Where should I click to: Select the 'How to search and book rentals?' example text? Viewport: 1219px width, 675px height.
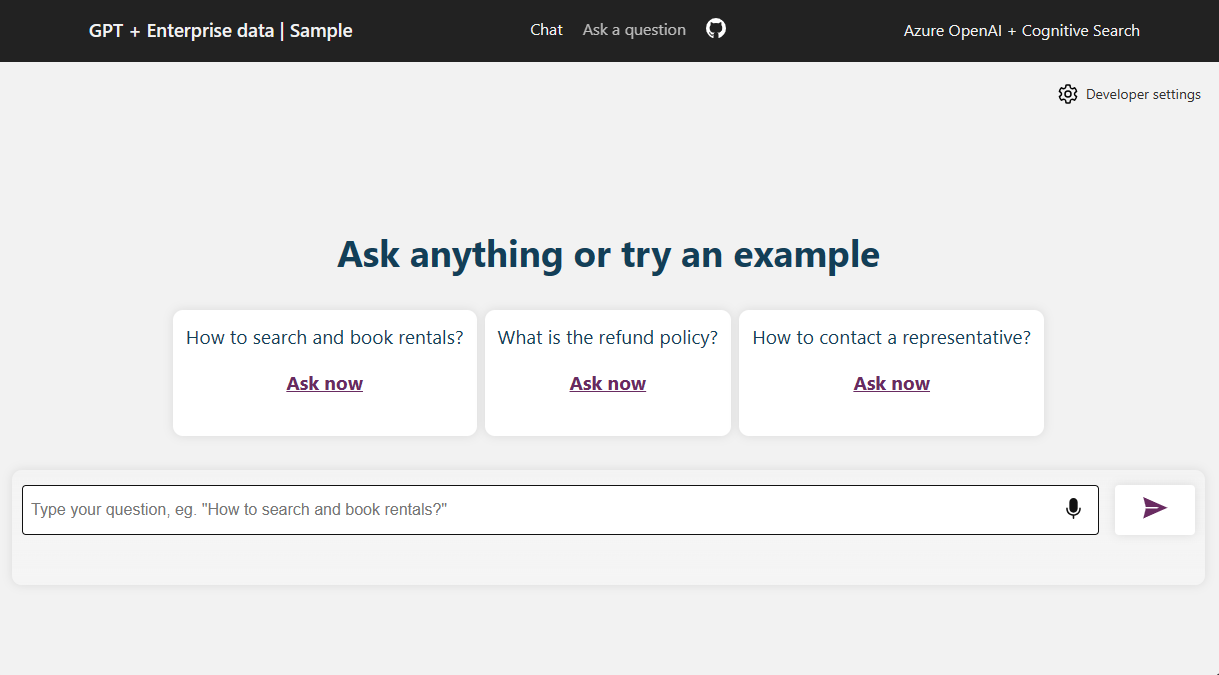tap(325, 338)
